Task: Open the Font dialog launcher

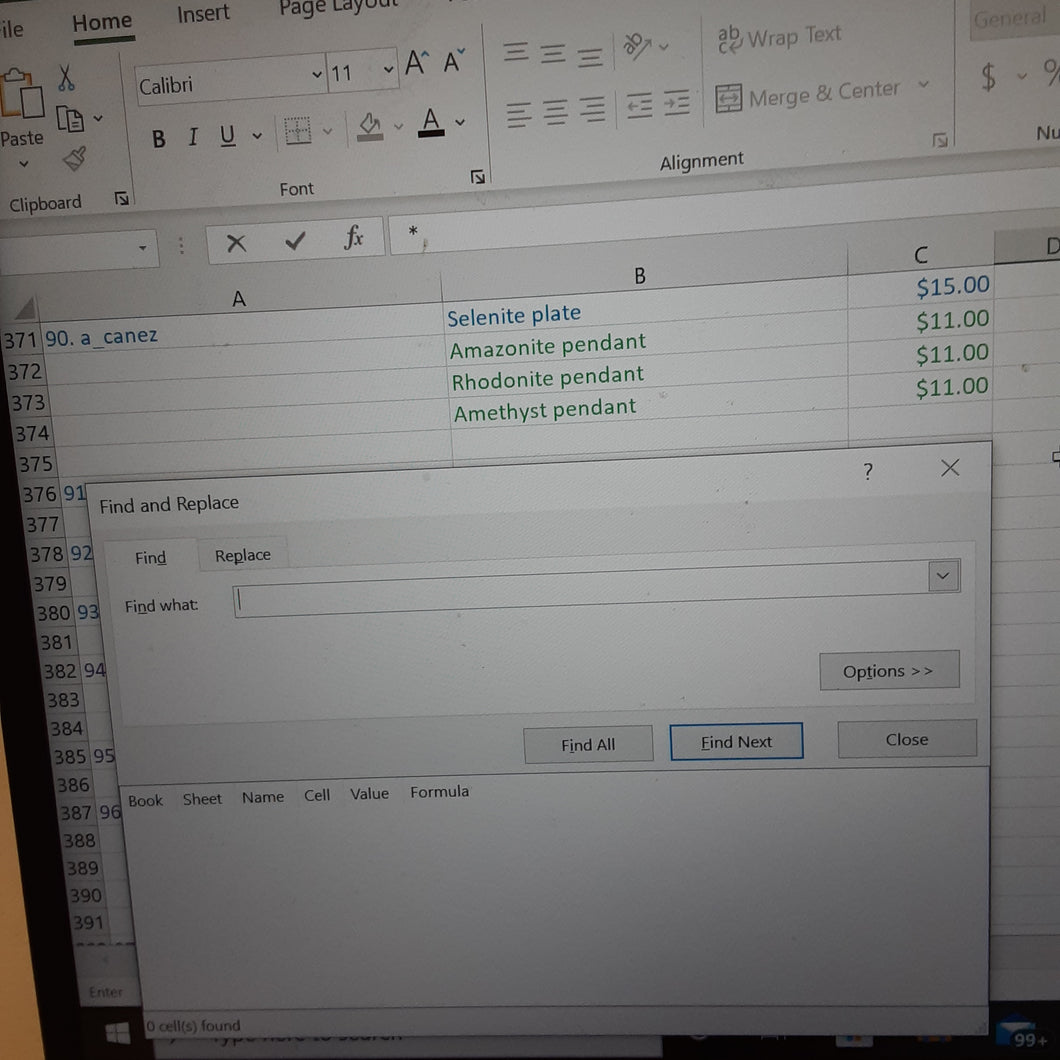Action: [x=477, y=177]
